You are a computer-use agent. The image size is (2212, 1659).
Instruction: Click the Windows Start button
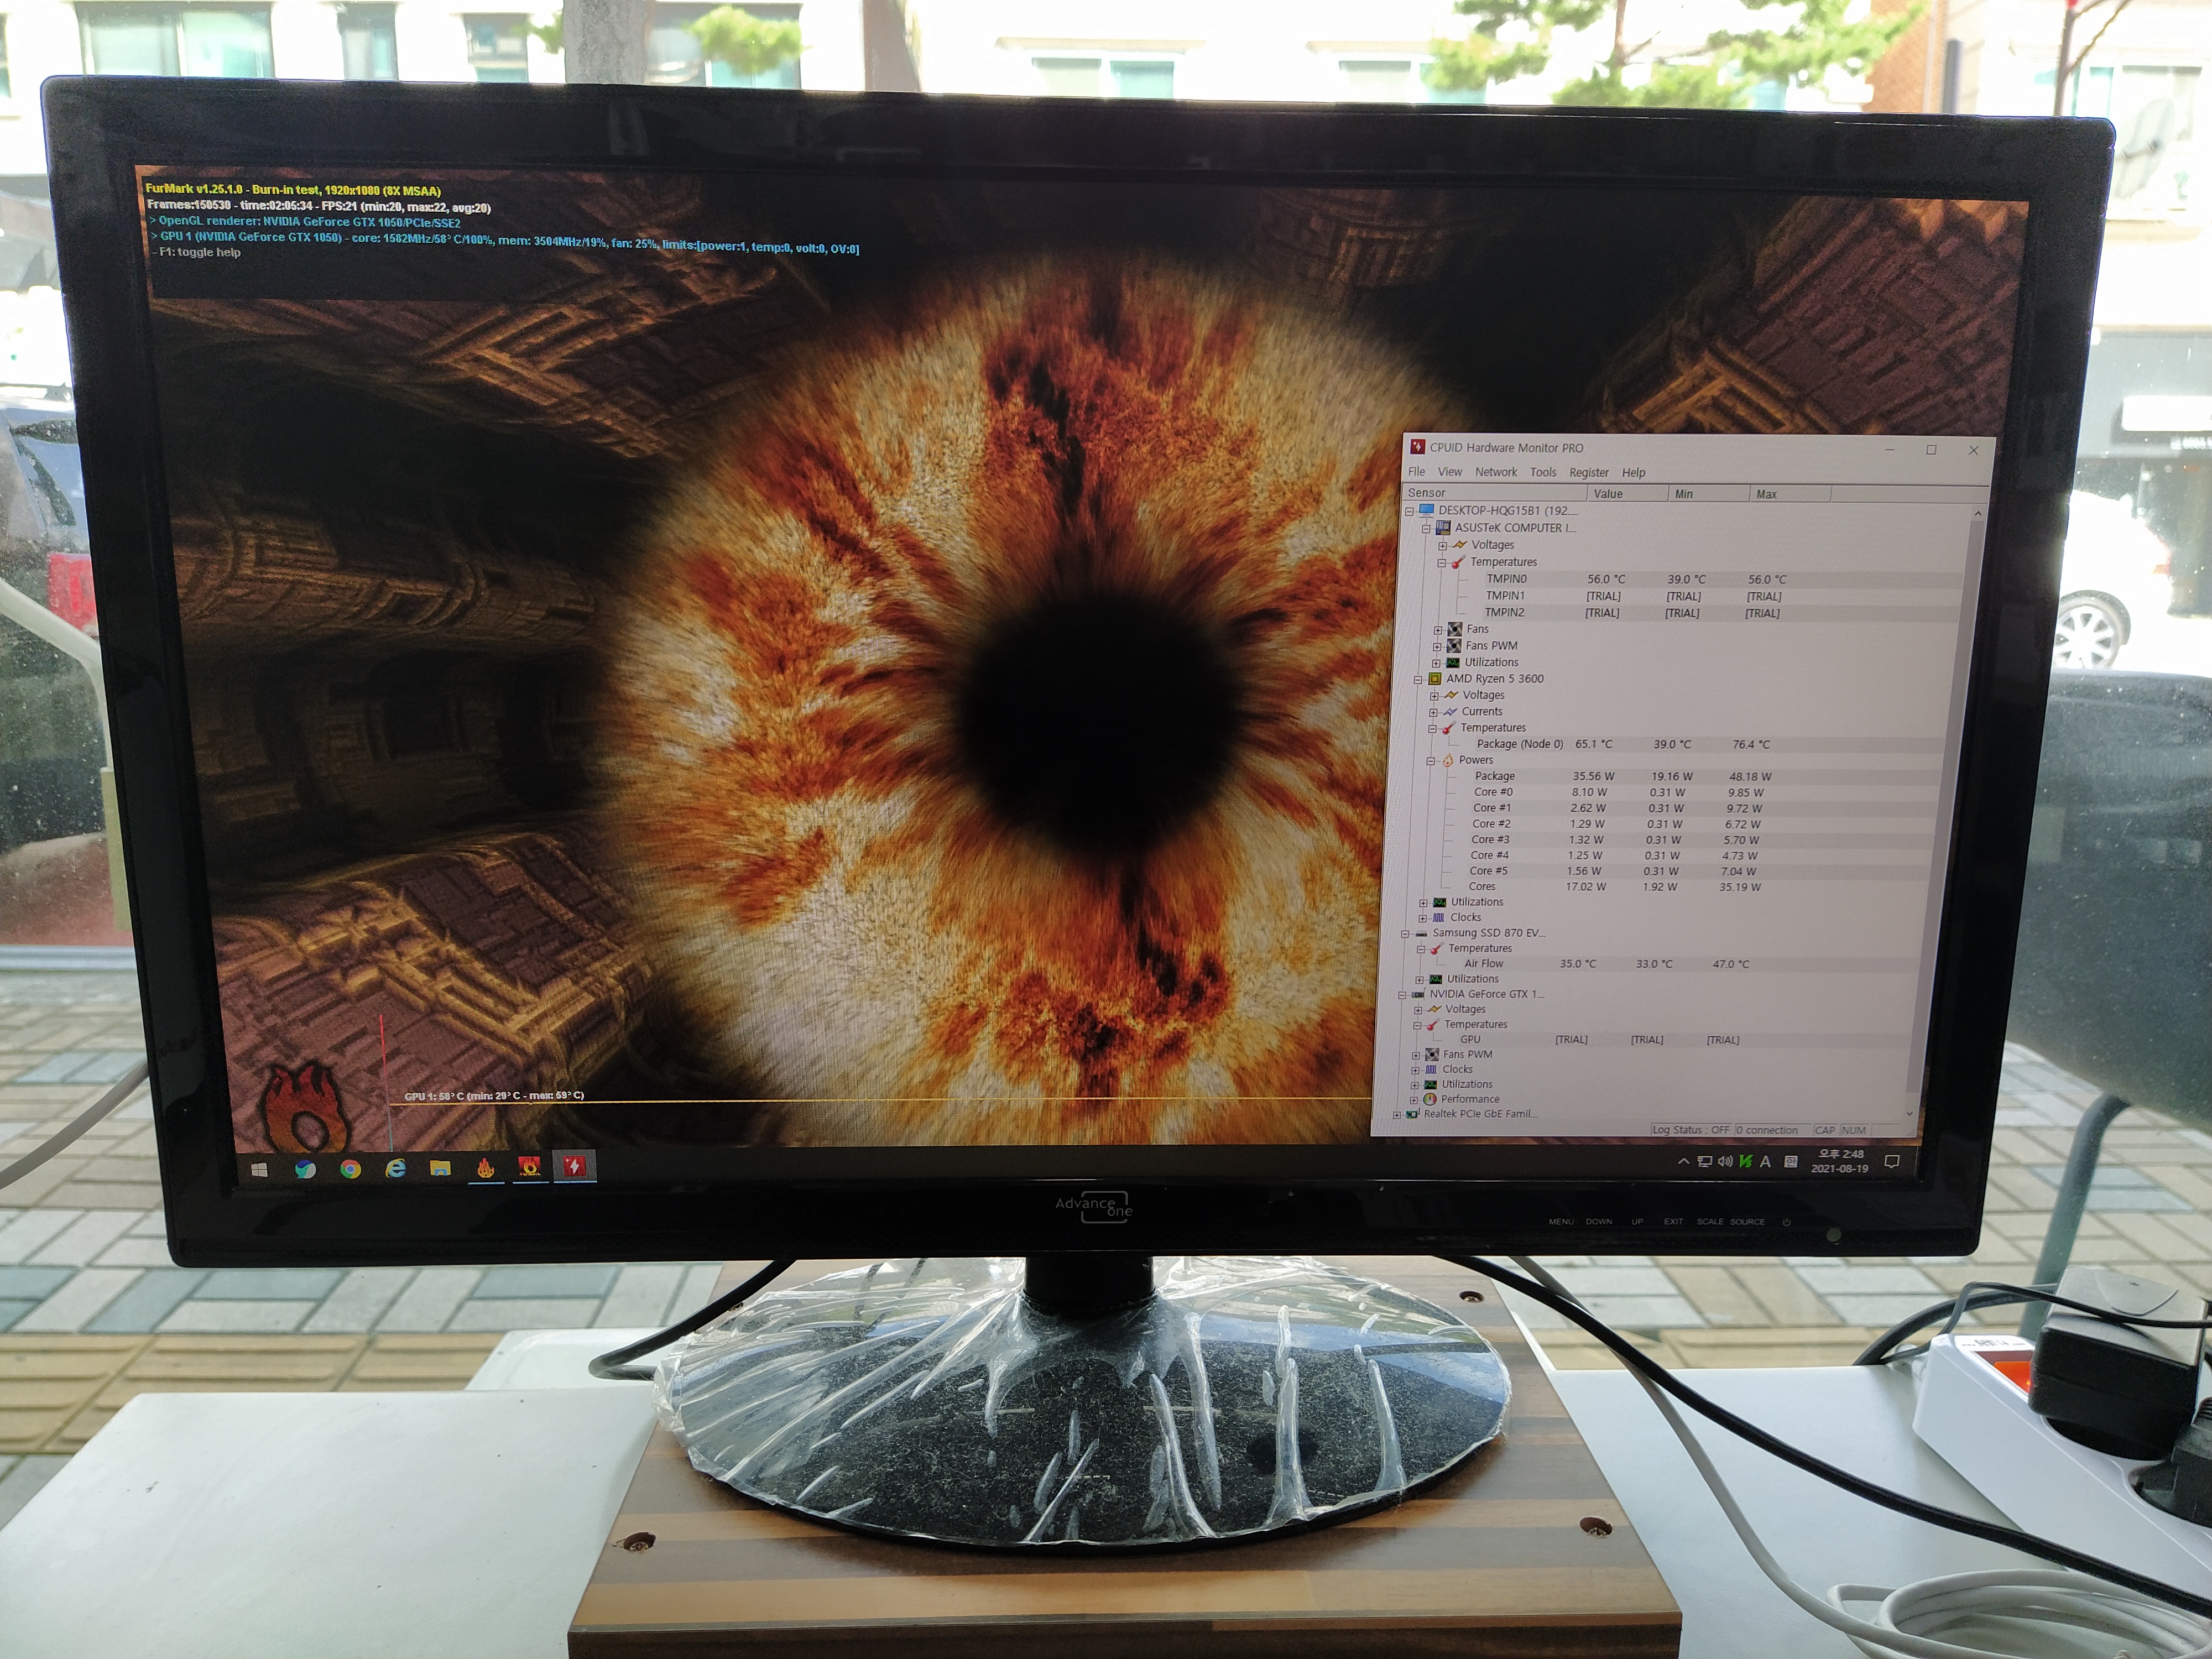(x=259, y=1170)
